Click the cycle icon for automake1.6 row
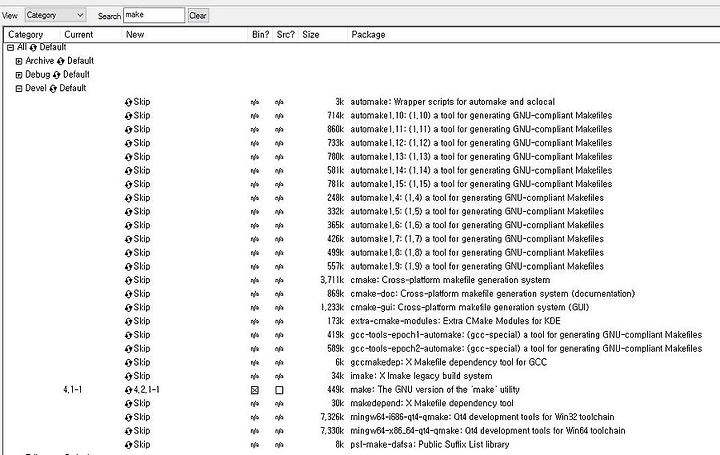Screen dimensions: 720x455 pos(128,226)
